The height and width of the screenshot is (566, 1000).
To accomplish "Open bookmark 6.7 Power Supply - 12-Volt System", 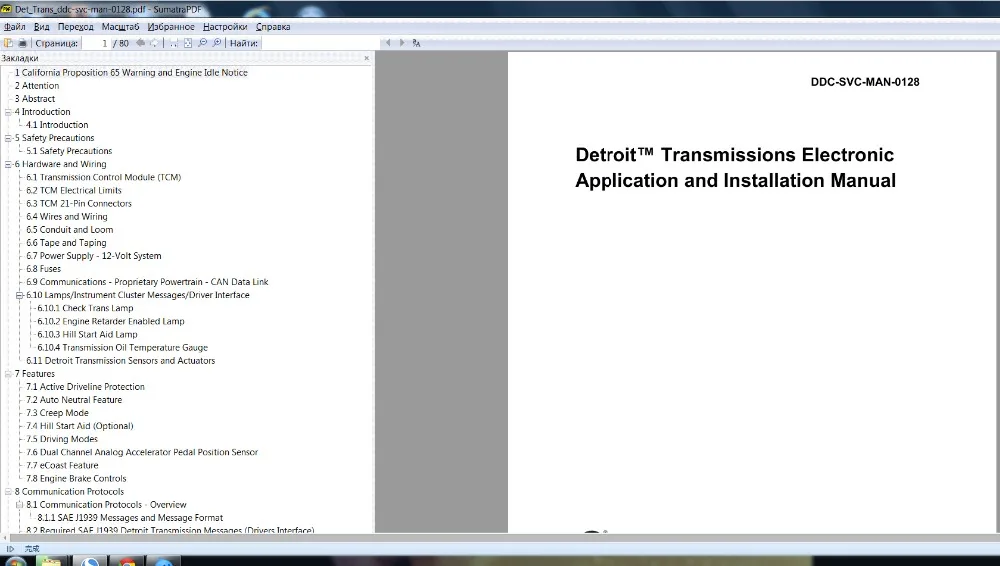I will (x=93, y=256).
